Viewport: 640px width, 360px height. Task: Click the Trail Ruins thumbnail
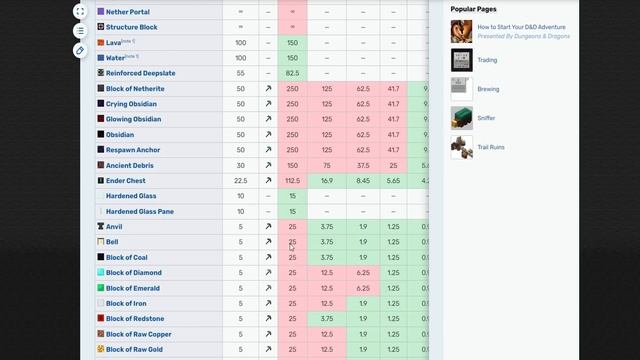pyautogui.click(x=462, y=147)
